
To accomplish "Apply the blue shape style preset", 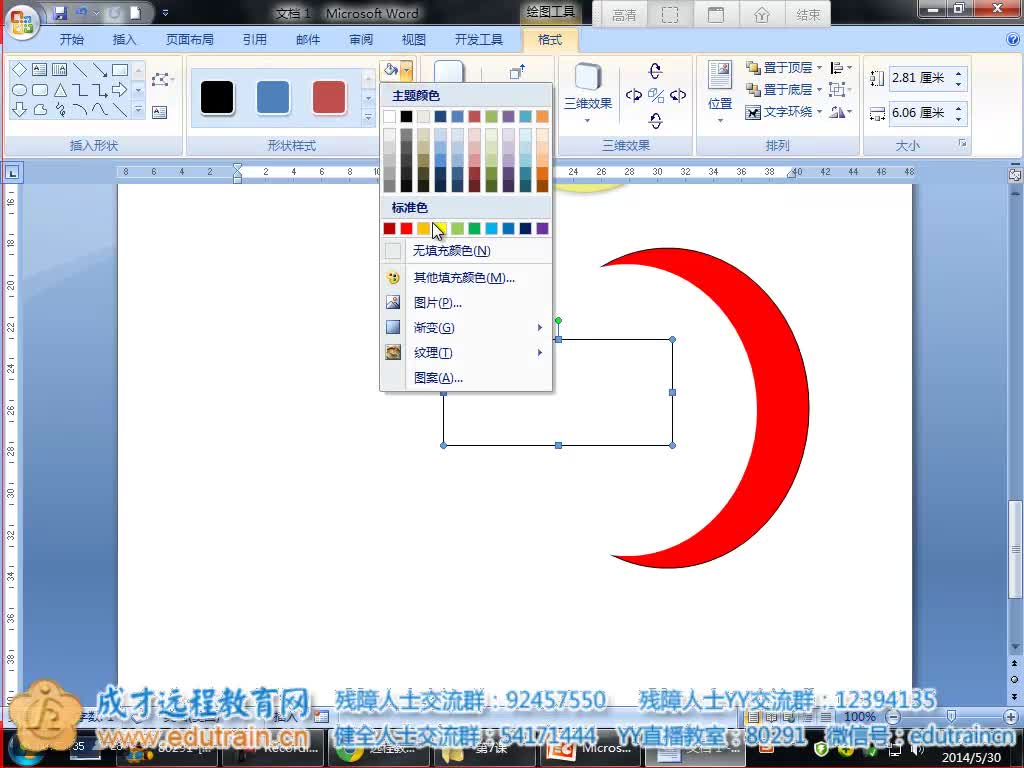I will coord(273,98).
